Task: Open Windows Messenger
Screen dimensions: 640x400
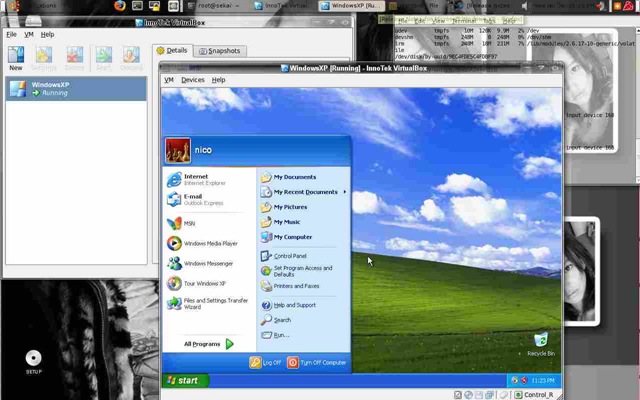Action: pos(208,264)
